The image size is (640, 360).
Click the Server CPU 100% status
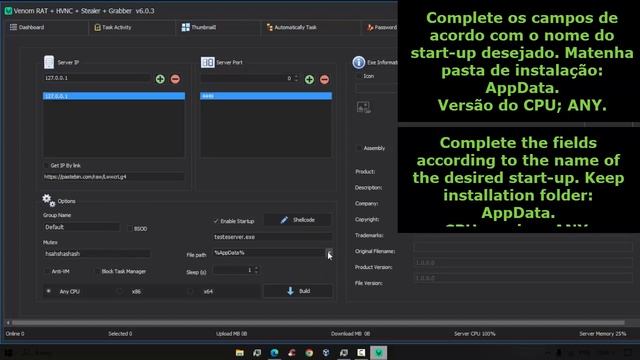[475, 333]
